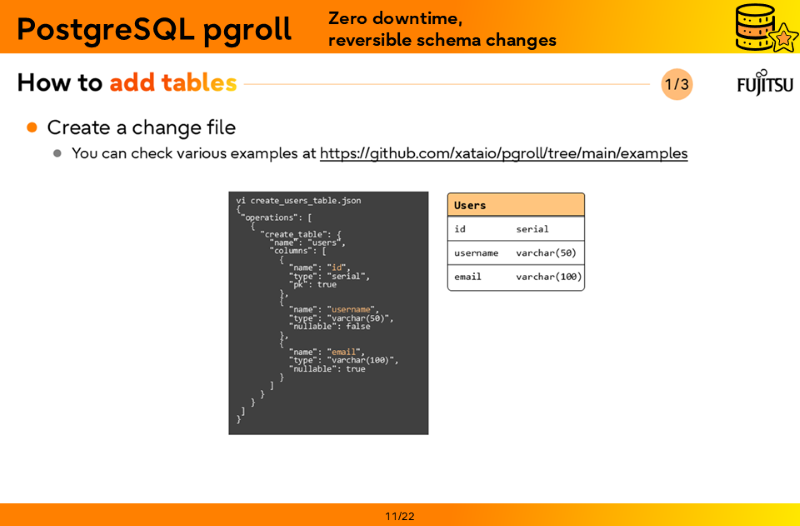Select the id row in Users table
The width and height of the screenshot is (800, 526).
tap(515, 229)
